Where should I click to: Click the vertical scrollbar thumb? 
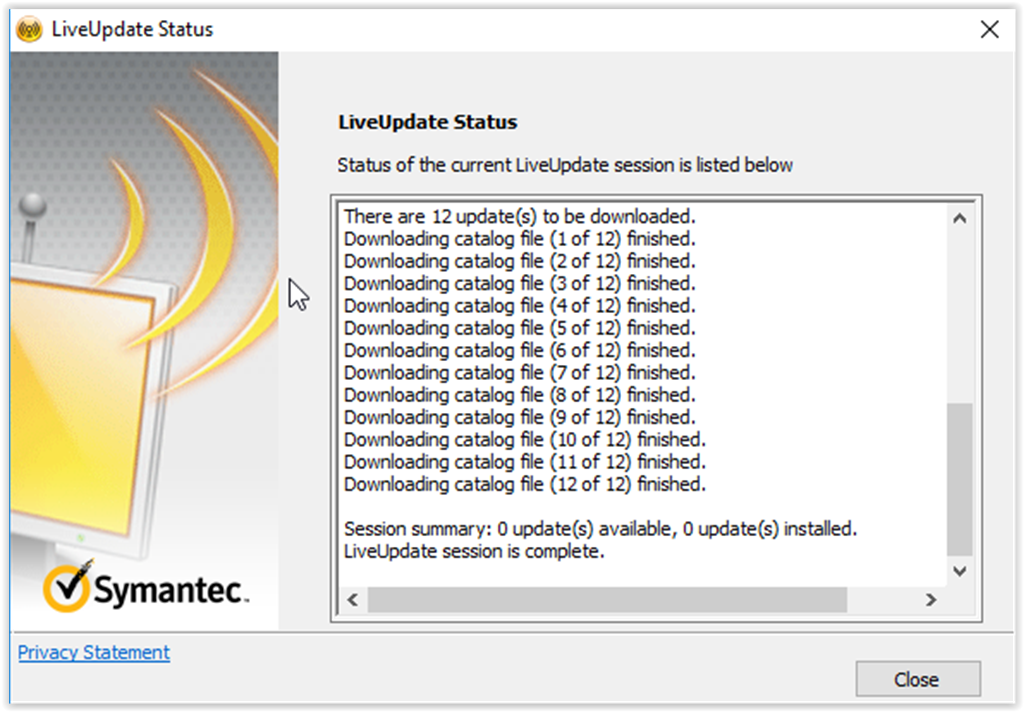click(x=959, y=479)
